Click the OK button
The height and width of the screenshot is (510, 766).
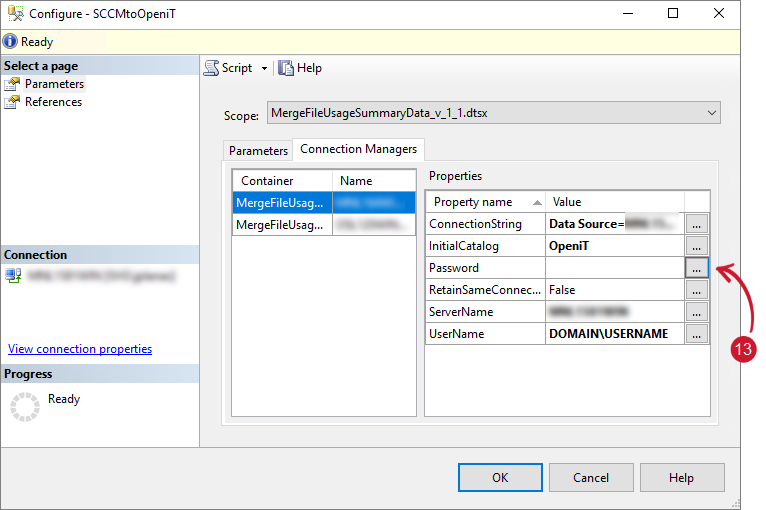(x=500, y=477)
